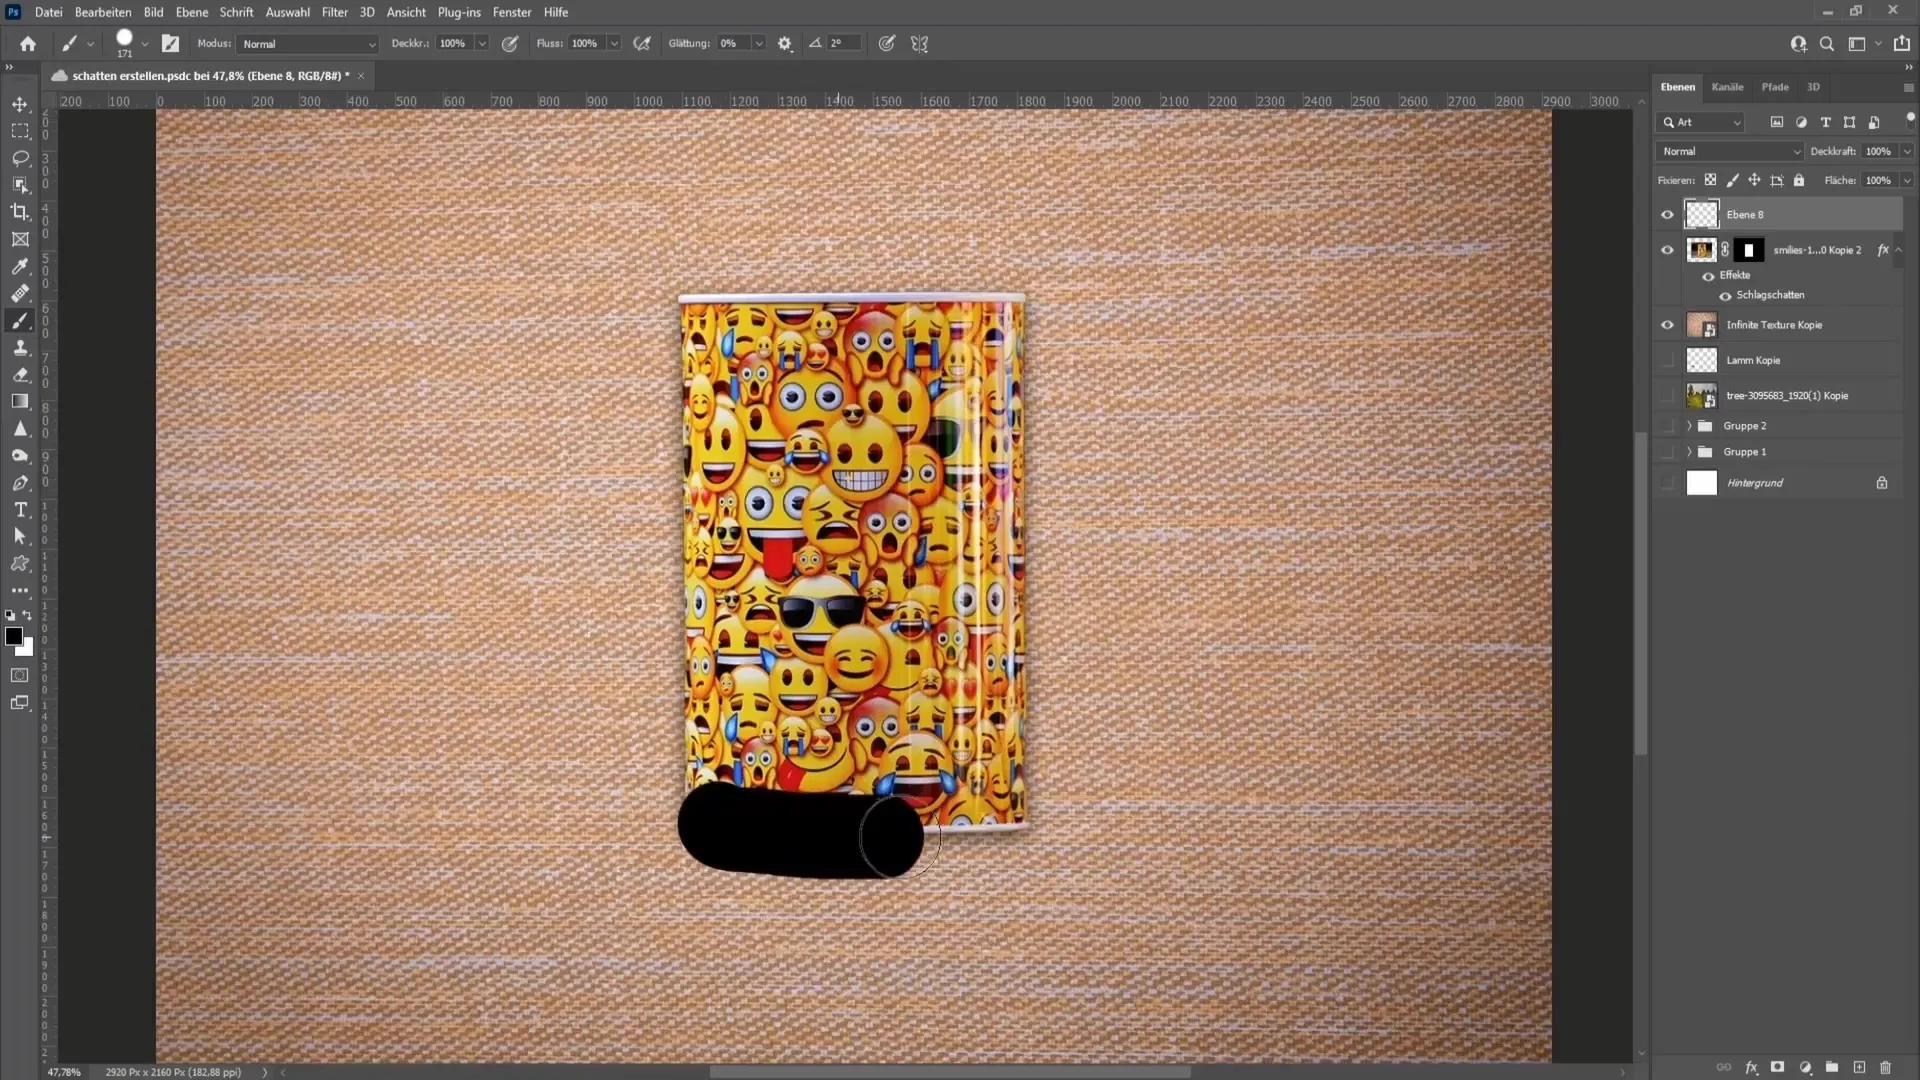Image resolution: width=1920 pixels, height=1080 pixels.
Task: Hide the Infinite Texture Kopie layer
Action: coord(1667,324)
